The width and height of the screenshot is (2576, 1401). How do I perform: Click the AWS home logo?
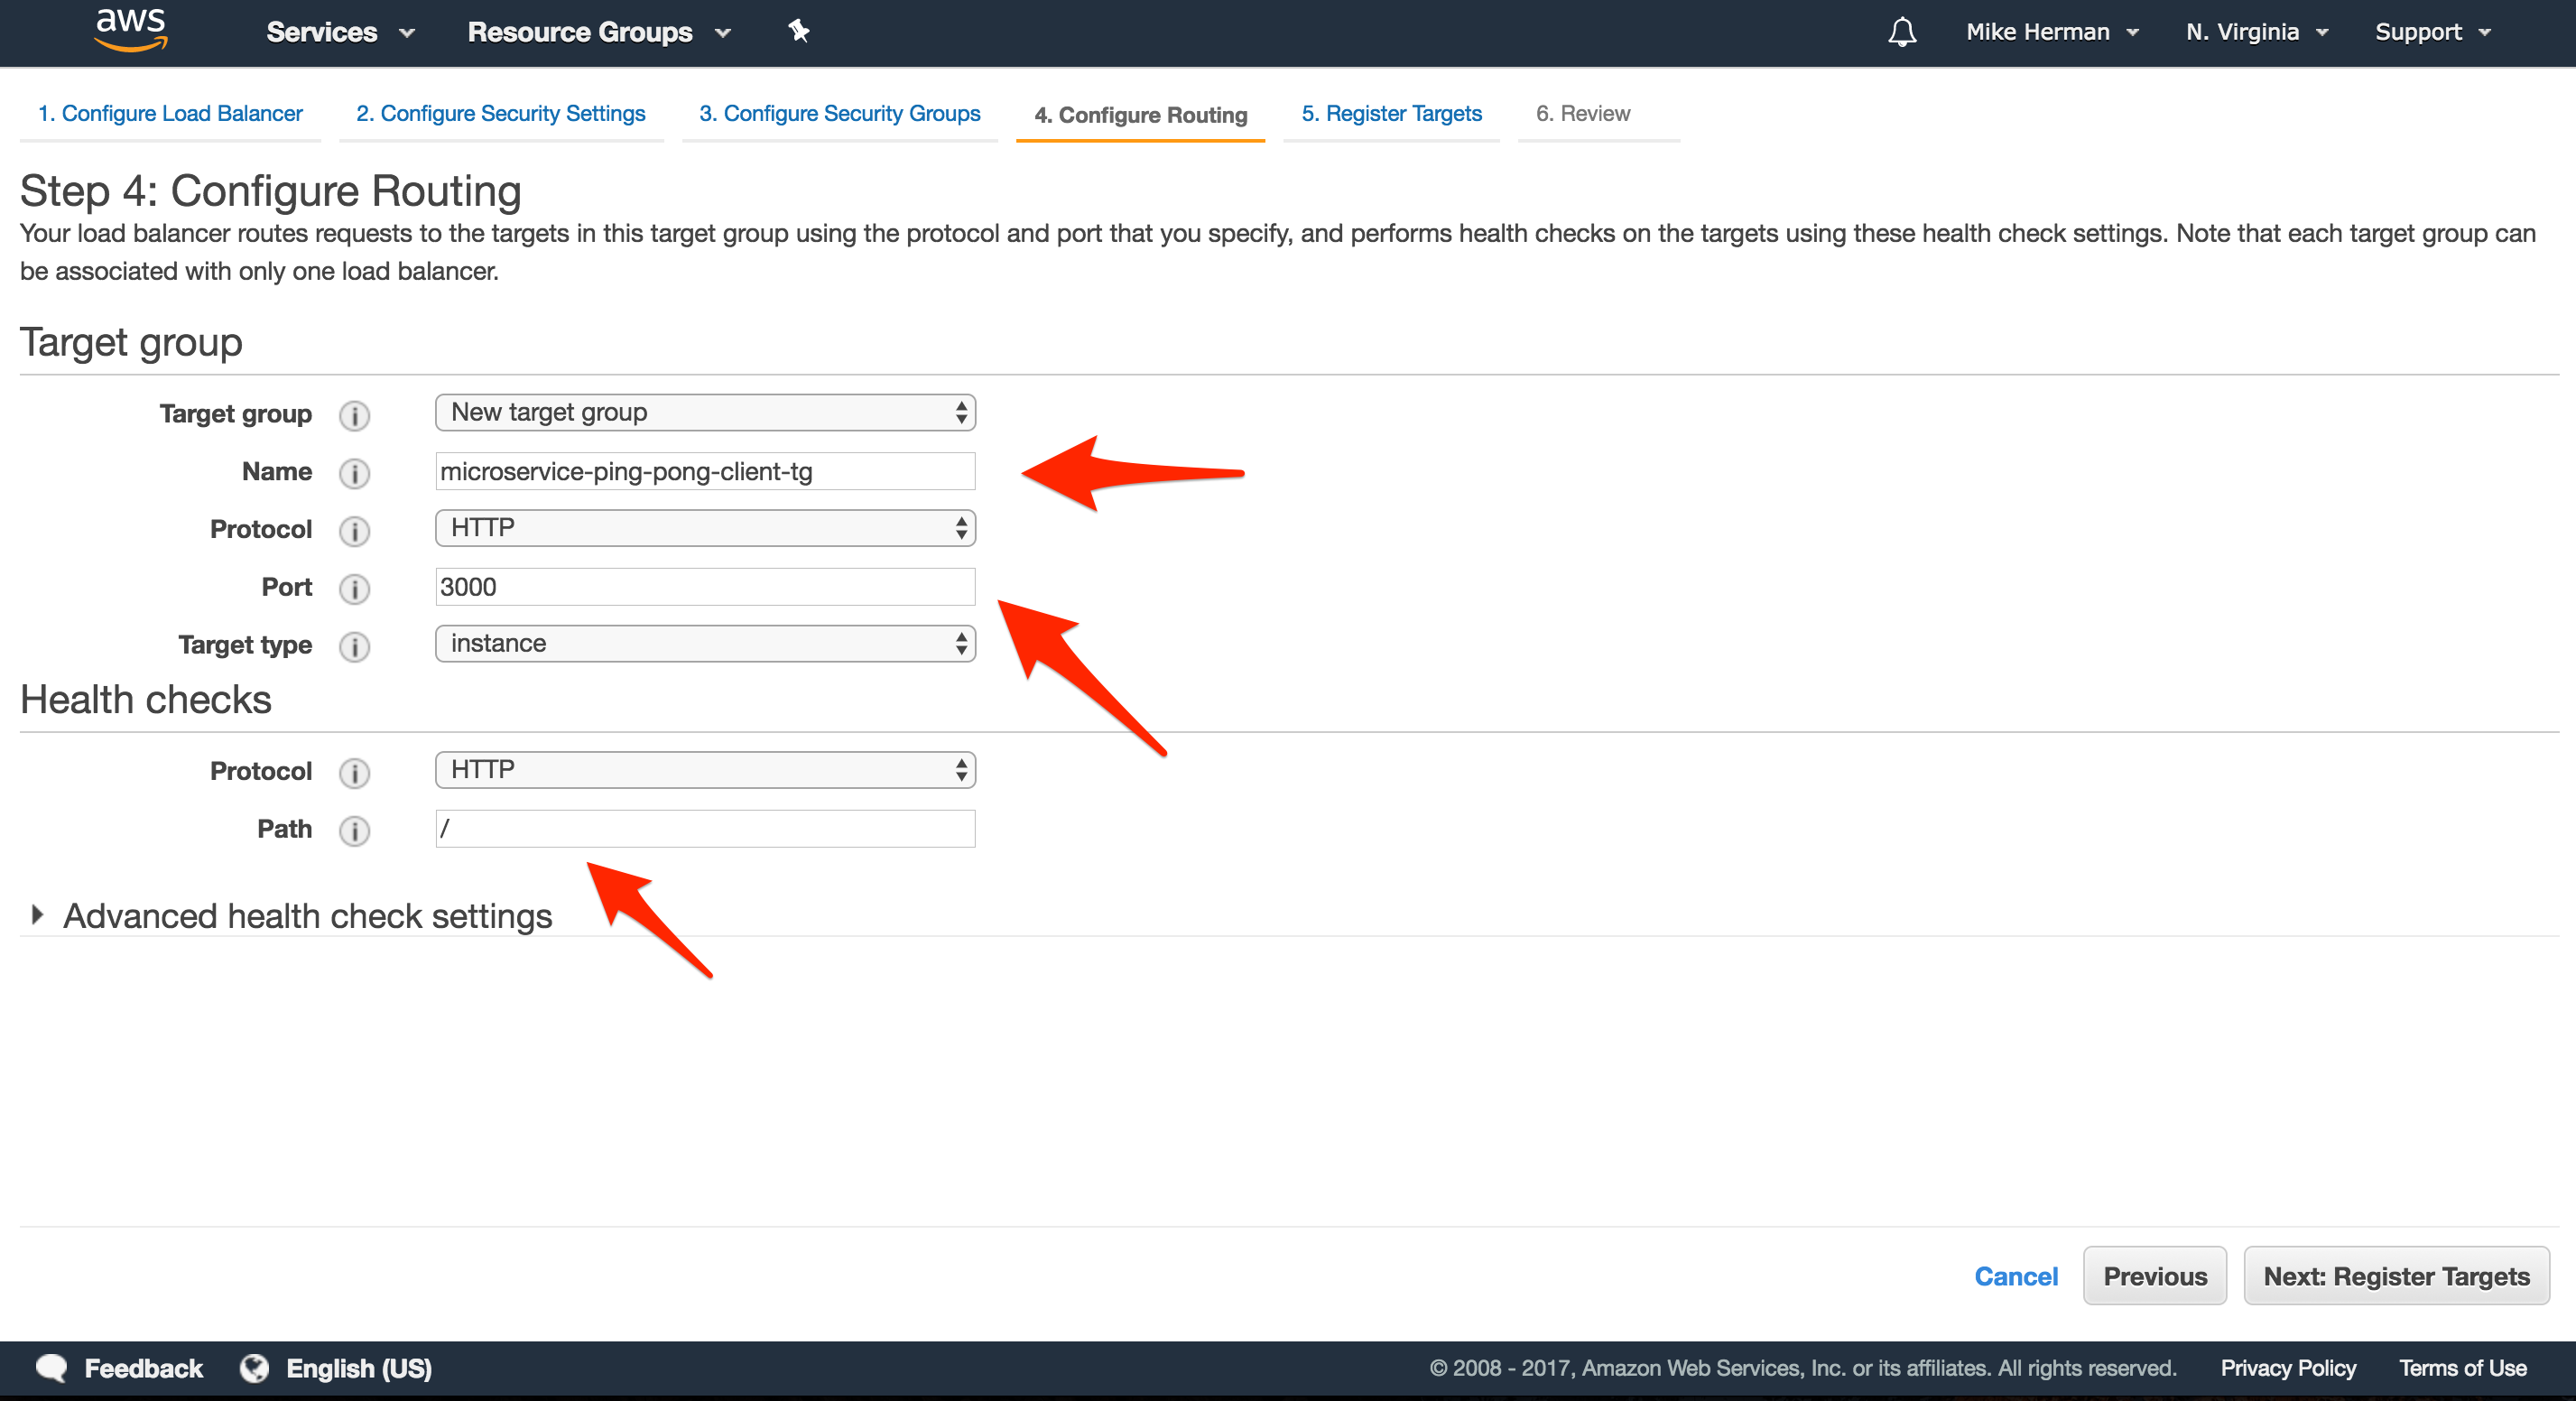130,31
